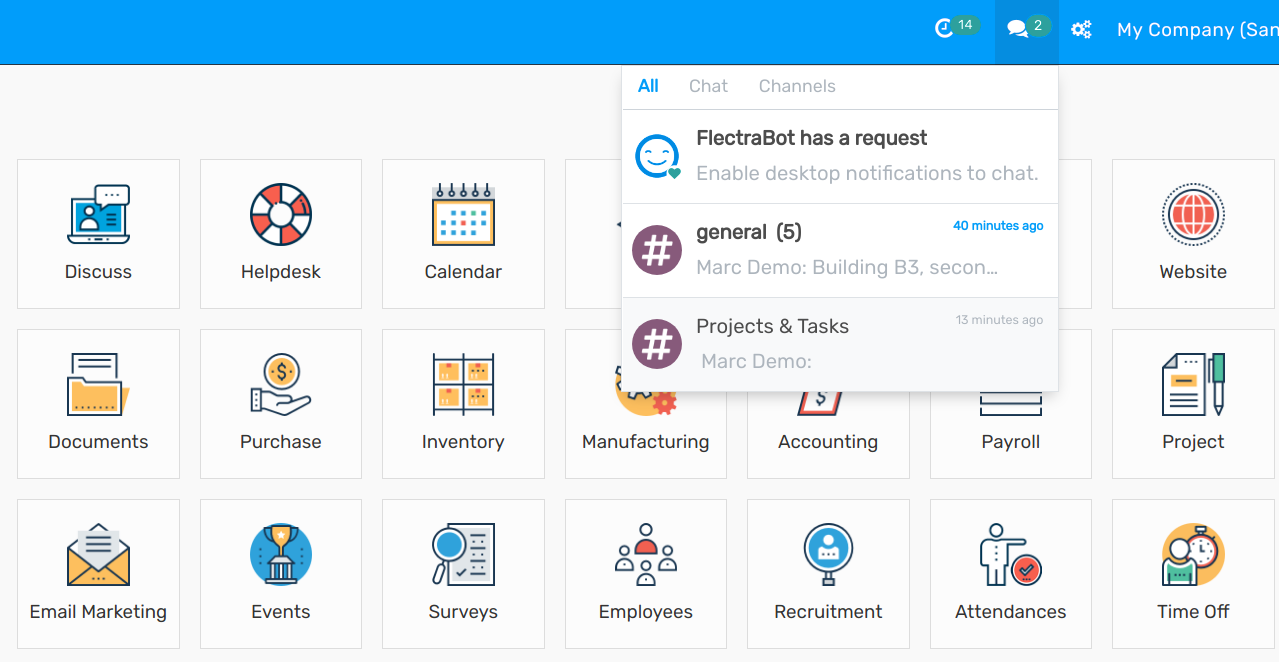Image resolution: width=1279 pixels, height=662 pixels.
Task: Launch the Helpdesk application
Action: pos(280,233)
